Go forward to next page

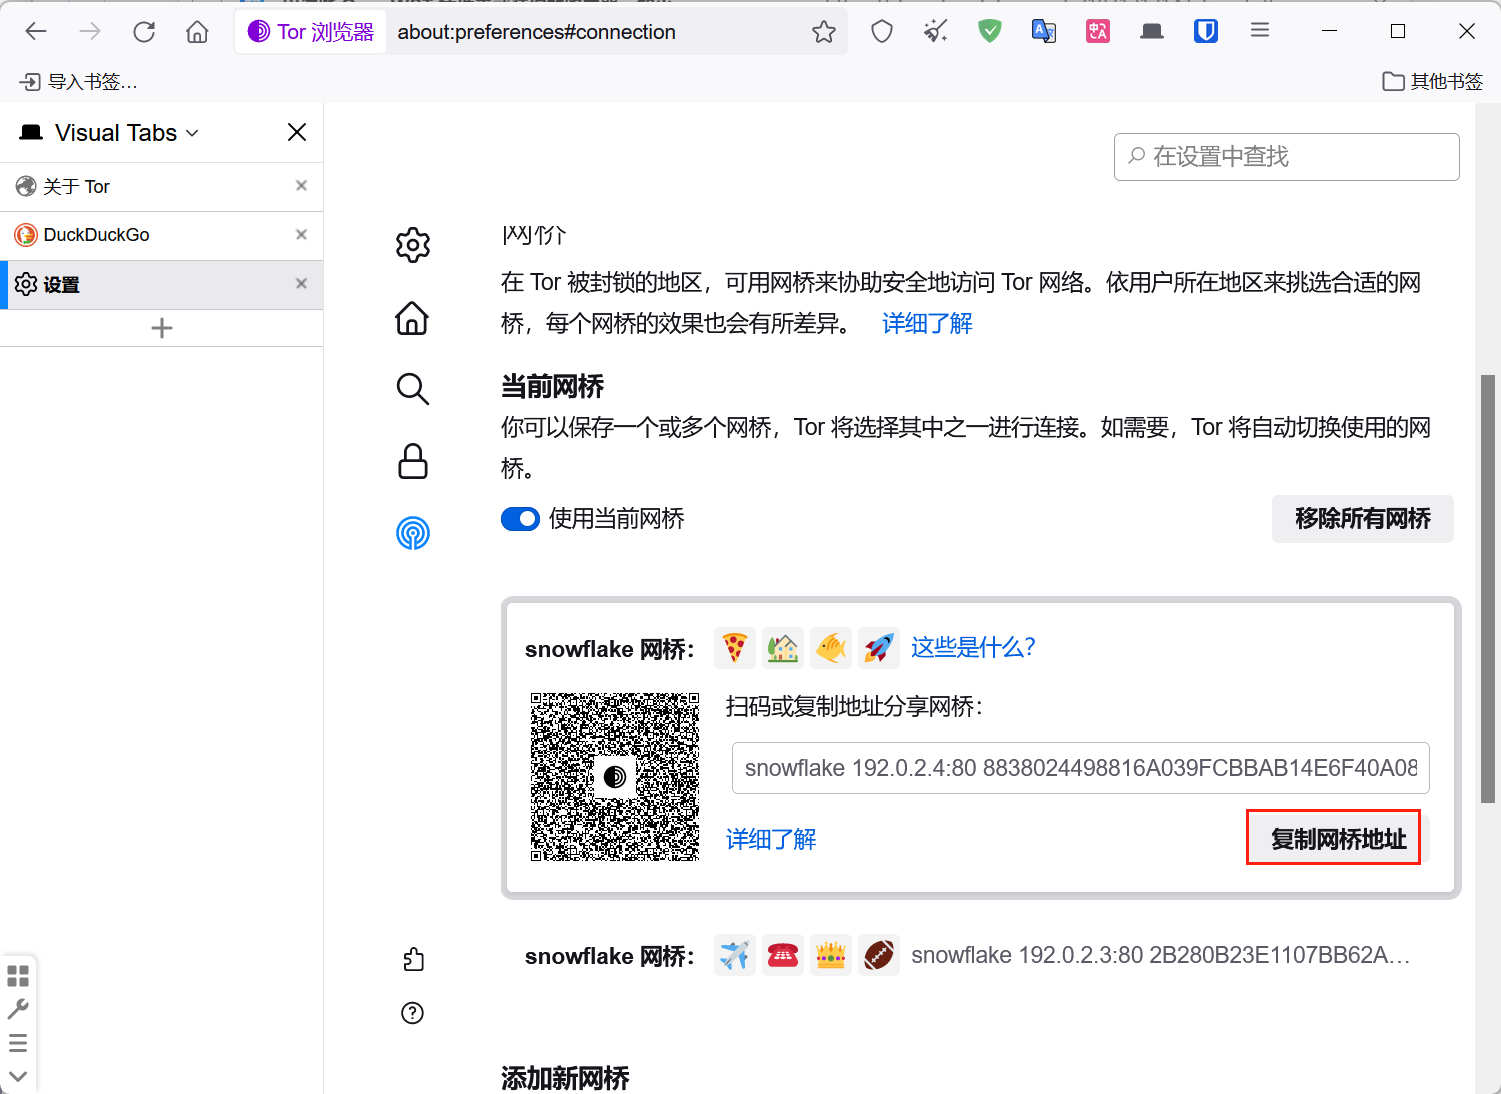pos(90,32)
